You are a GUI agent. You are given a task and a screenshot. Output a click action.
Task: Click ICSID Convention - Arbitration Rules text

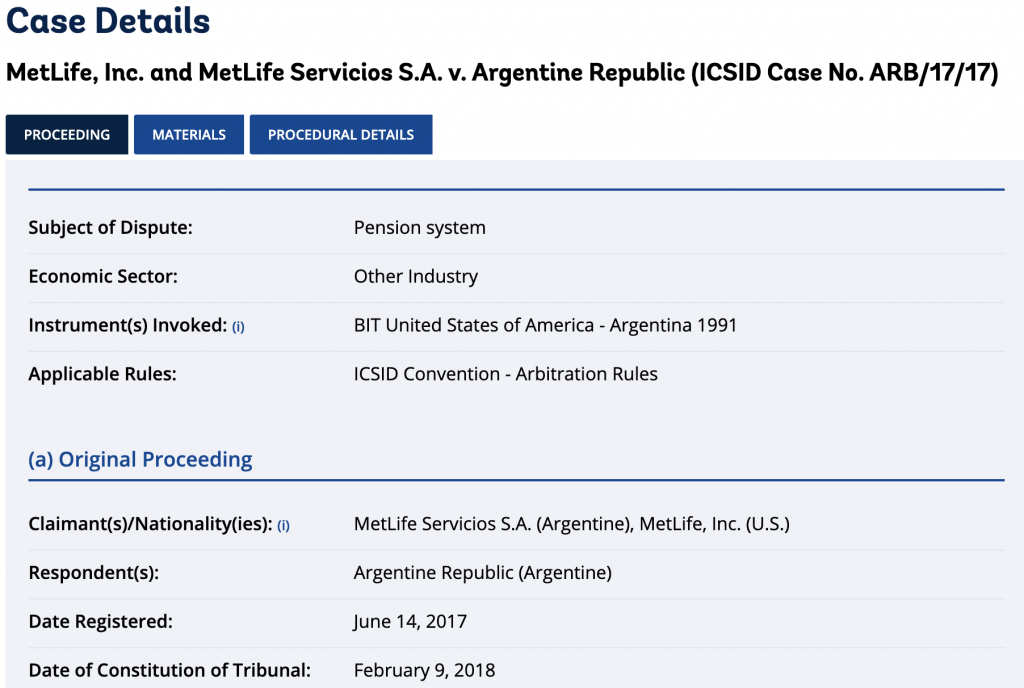point(505,374)
